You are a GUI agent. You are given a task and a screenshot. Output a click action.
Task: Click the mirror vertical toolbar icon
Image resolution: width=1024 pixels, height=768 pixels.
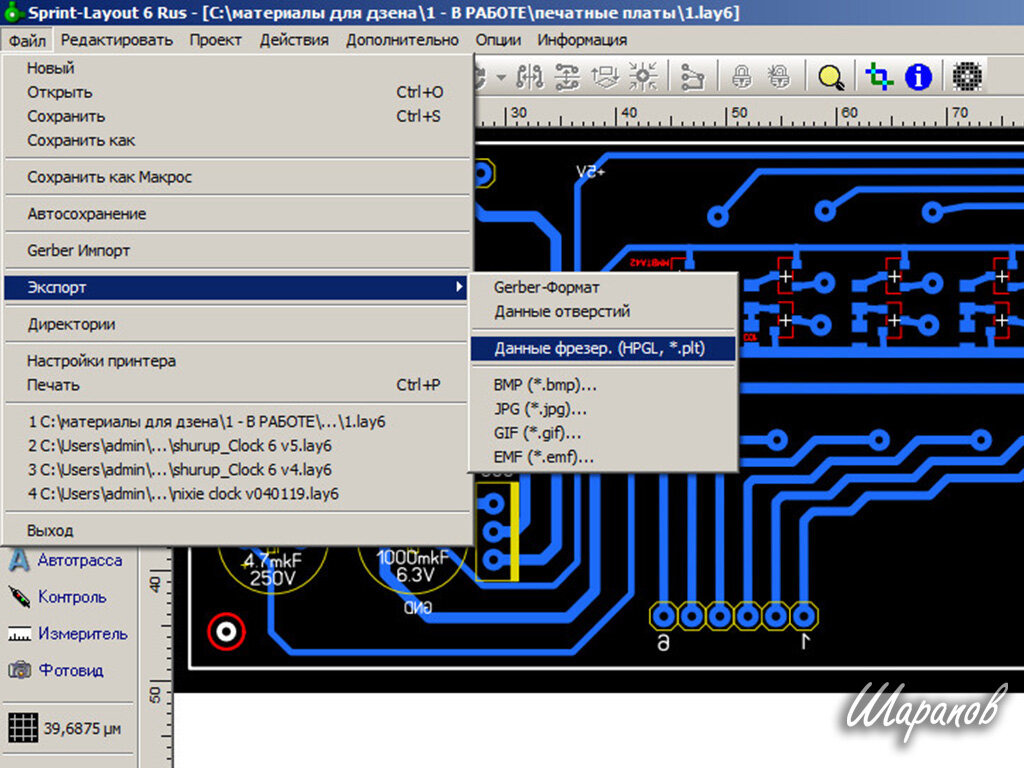coord(567,76)
